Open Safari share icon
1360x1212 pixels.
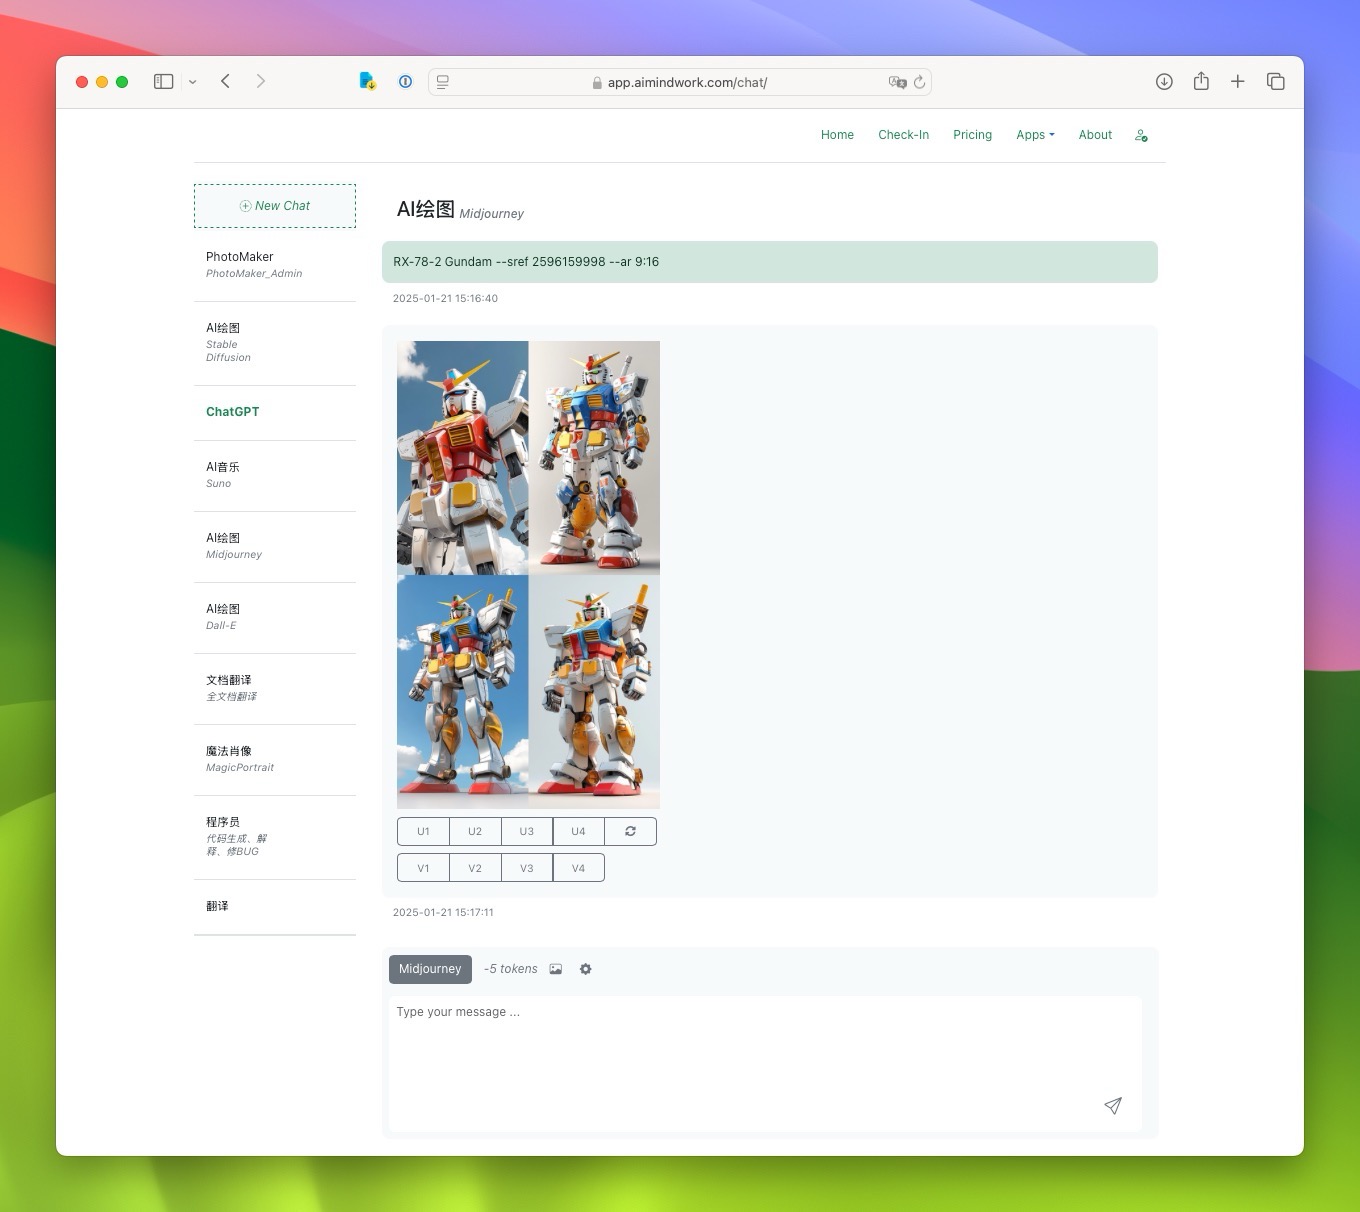1201,81
